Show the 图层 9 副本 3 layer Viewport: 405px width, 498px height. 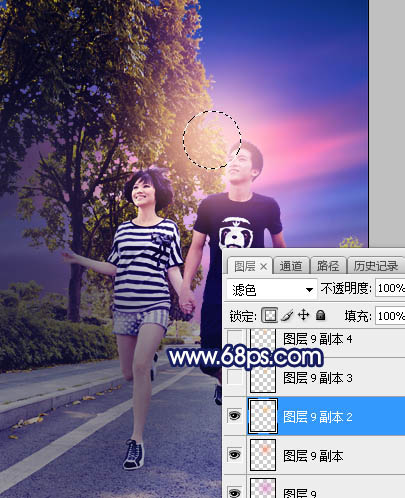[x=234, y=377]
